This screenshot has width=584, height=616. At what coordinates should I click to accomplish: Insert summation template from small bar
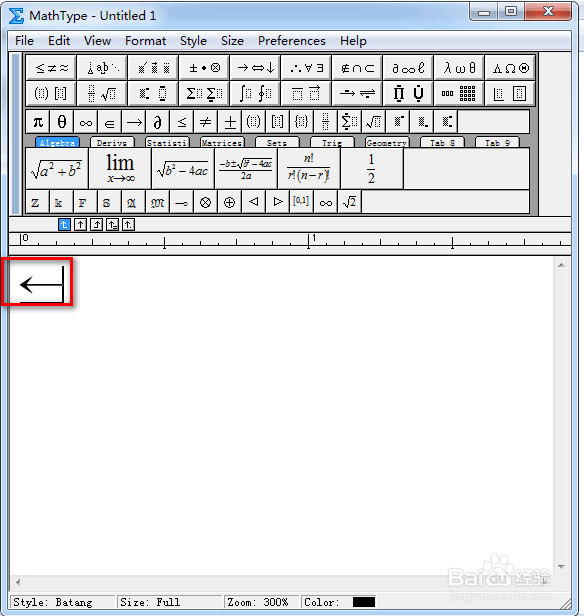pyautogui.click(x=350, y=122)
